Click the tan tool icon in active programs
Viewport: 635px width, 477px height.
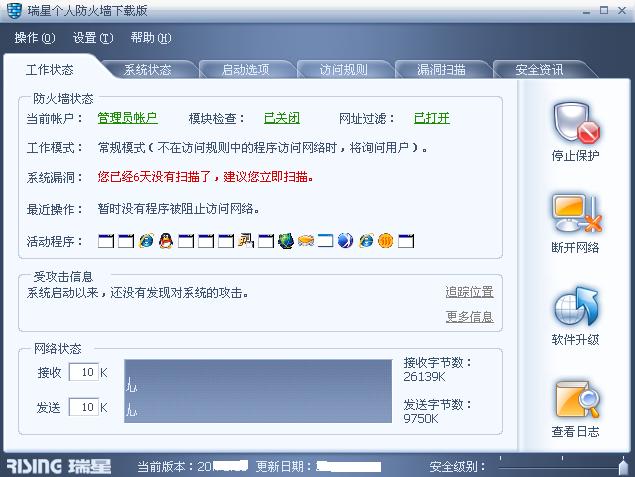pos(246,241)
